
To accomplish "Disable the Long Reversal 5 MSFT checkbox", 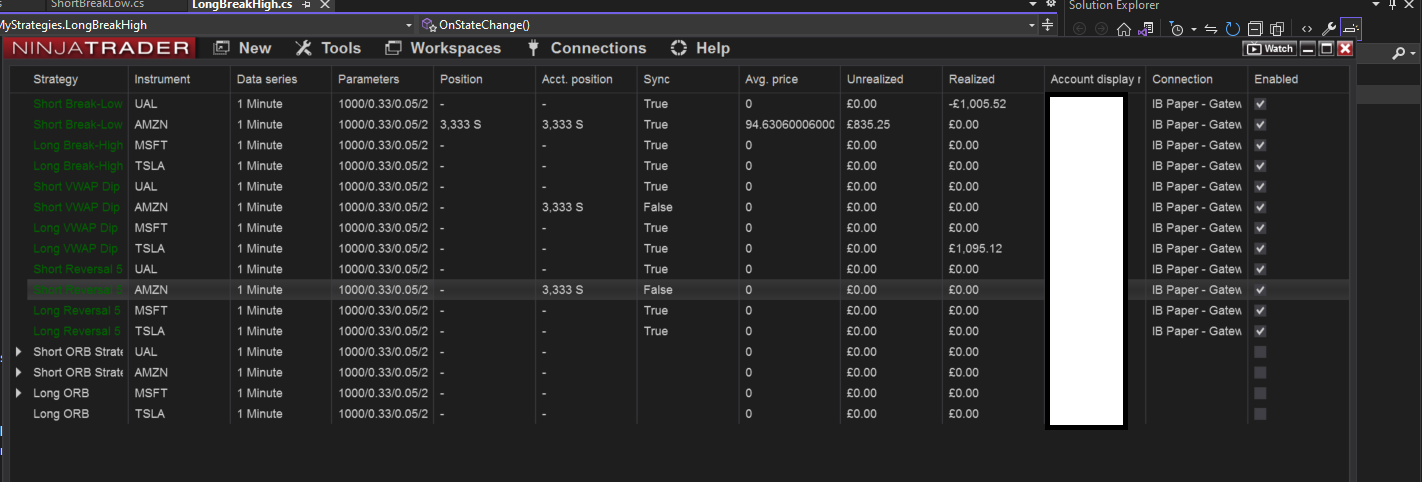I will click(1260, 311).
